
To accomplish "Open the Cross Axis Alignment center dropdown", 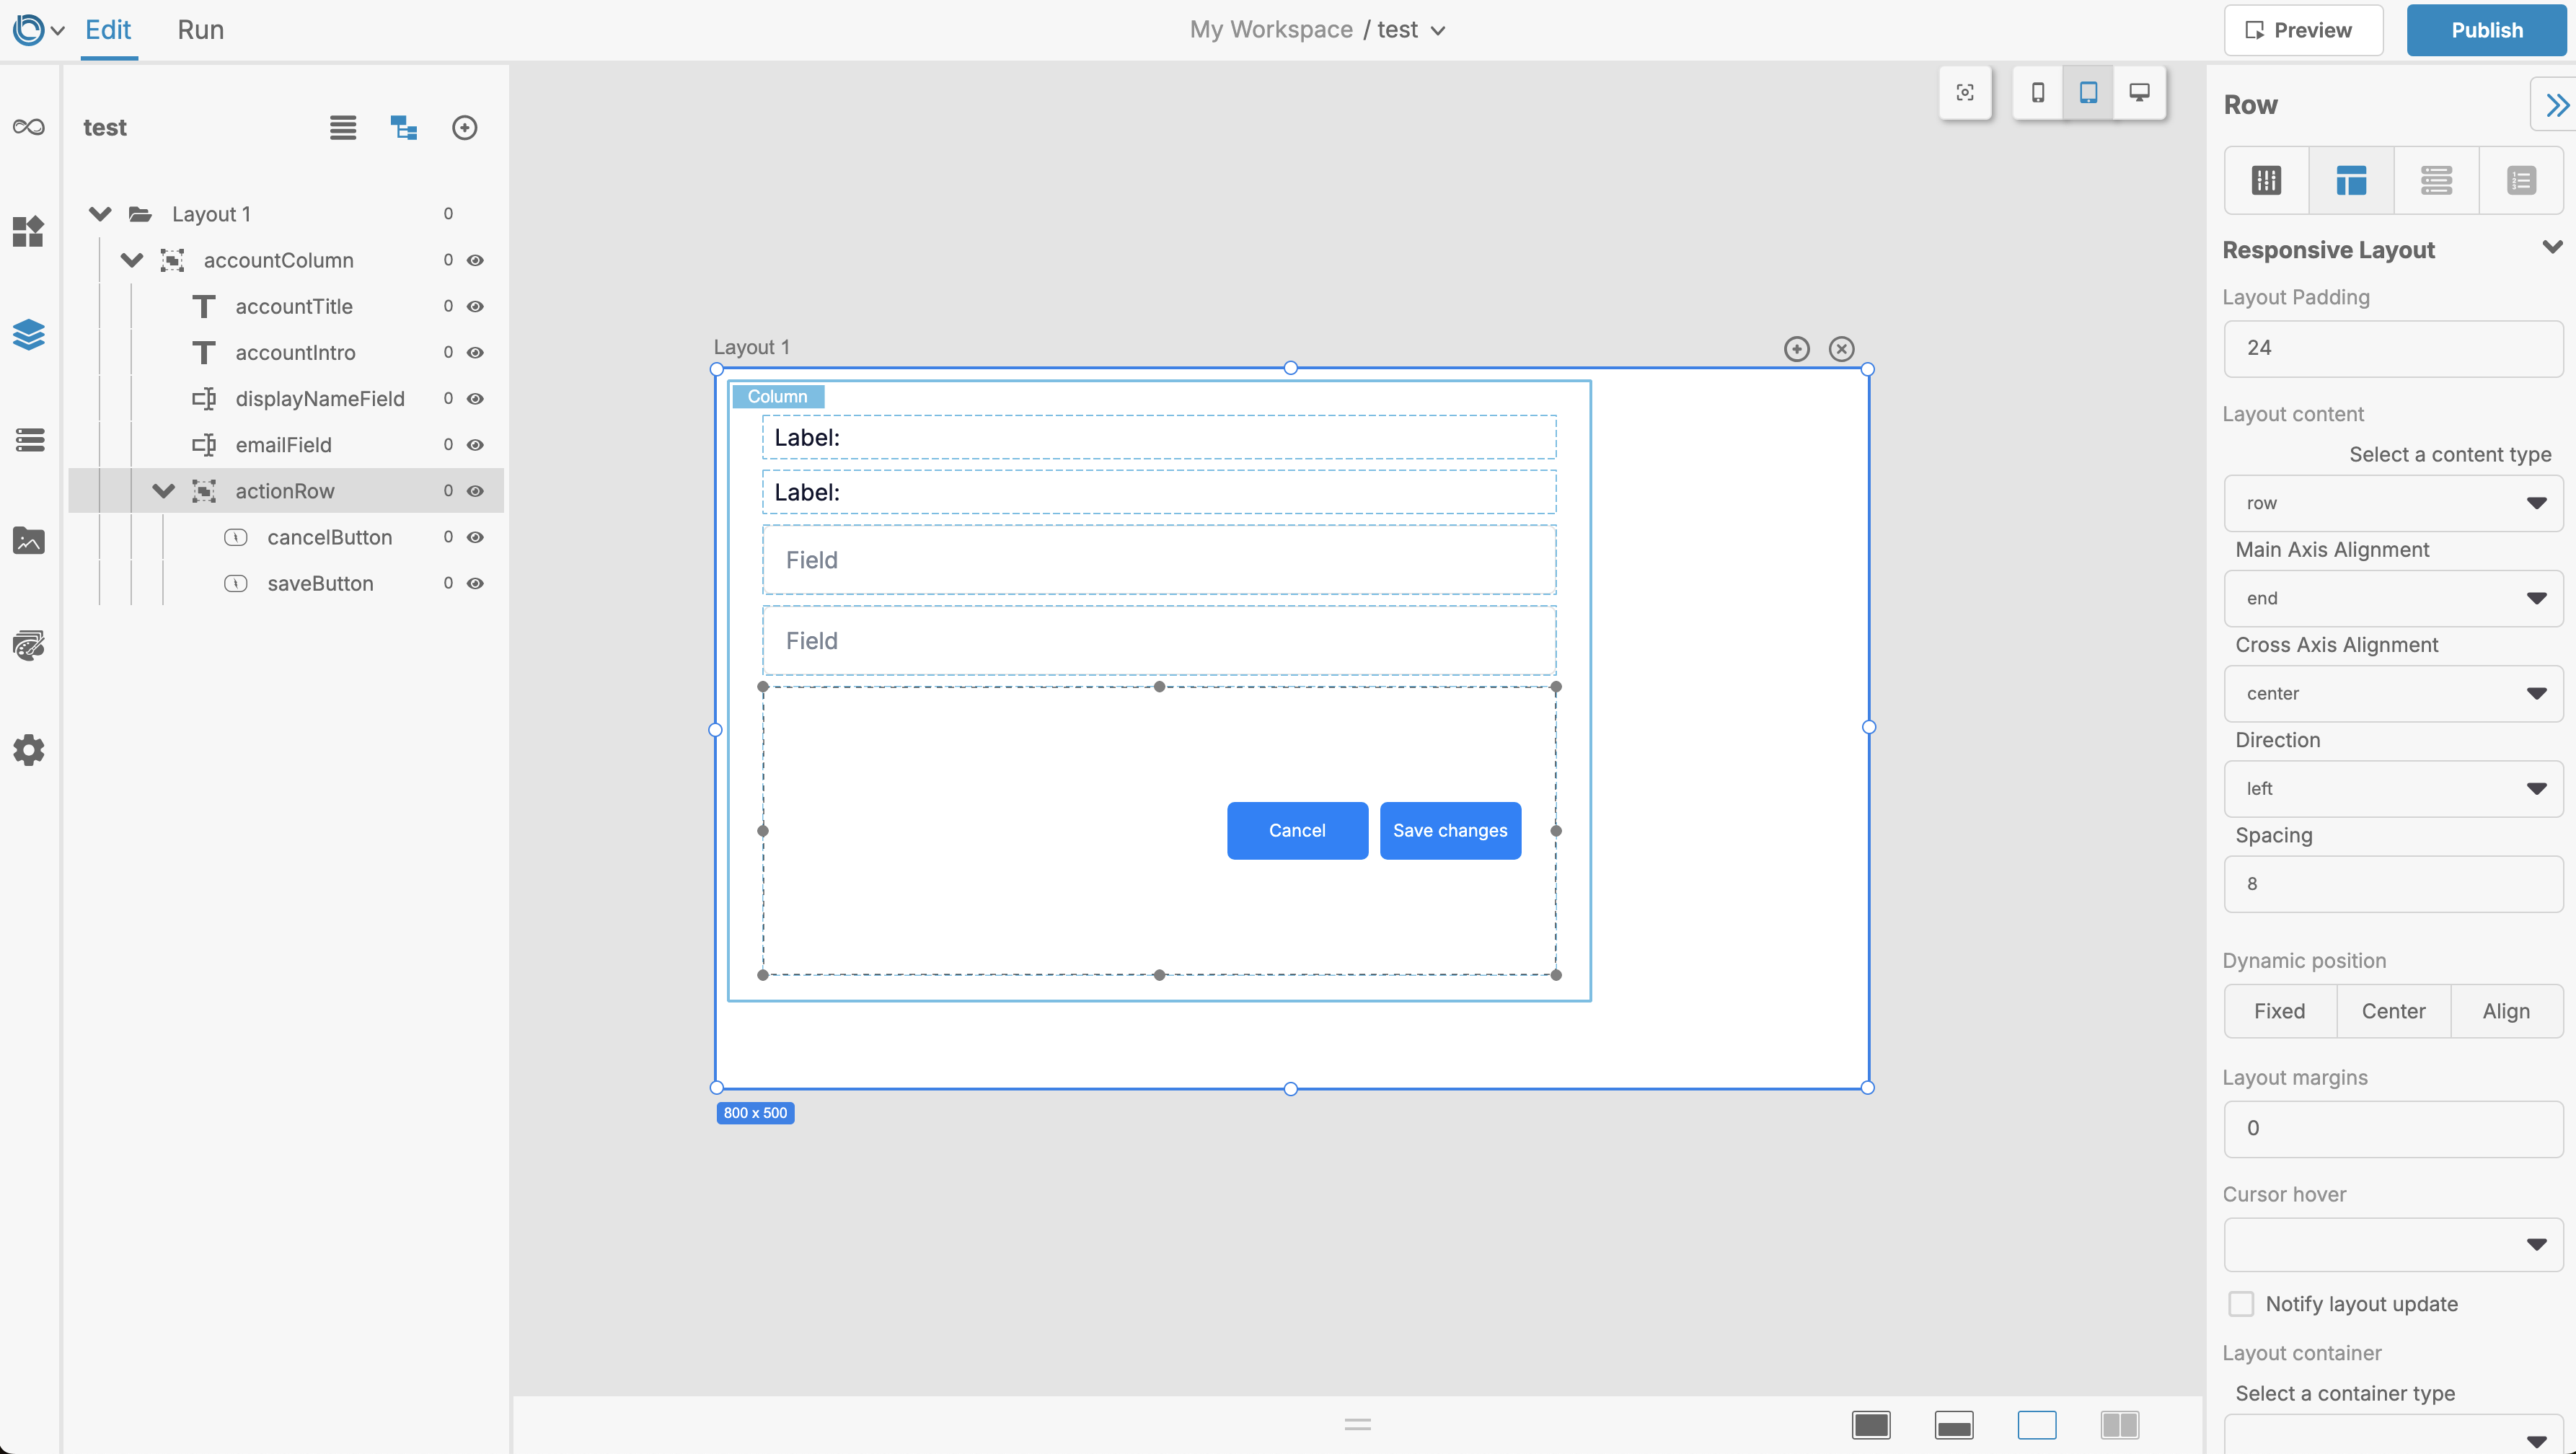I will (x=2393, y=693).
